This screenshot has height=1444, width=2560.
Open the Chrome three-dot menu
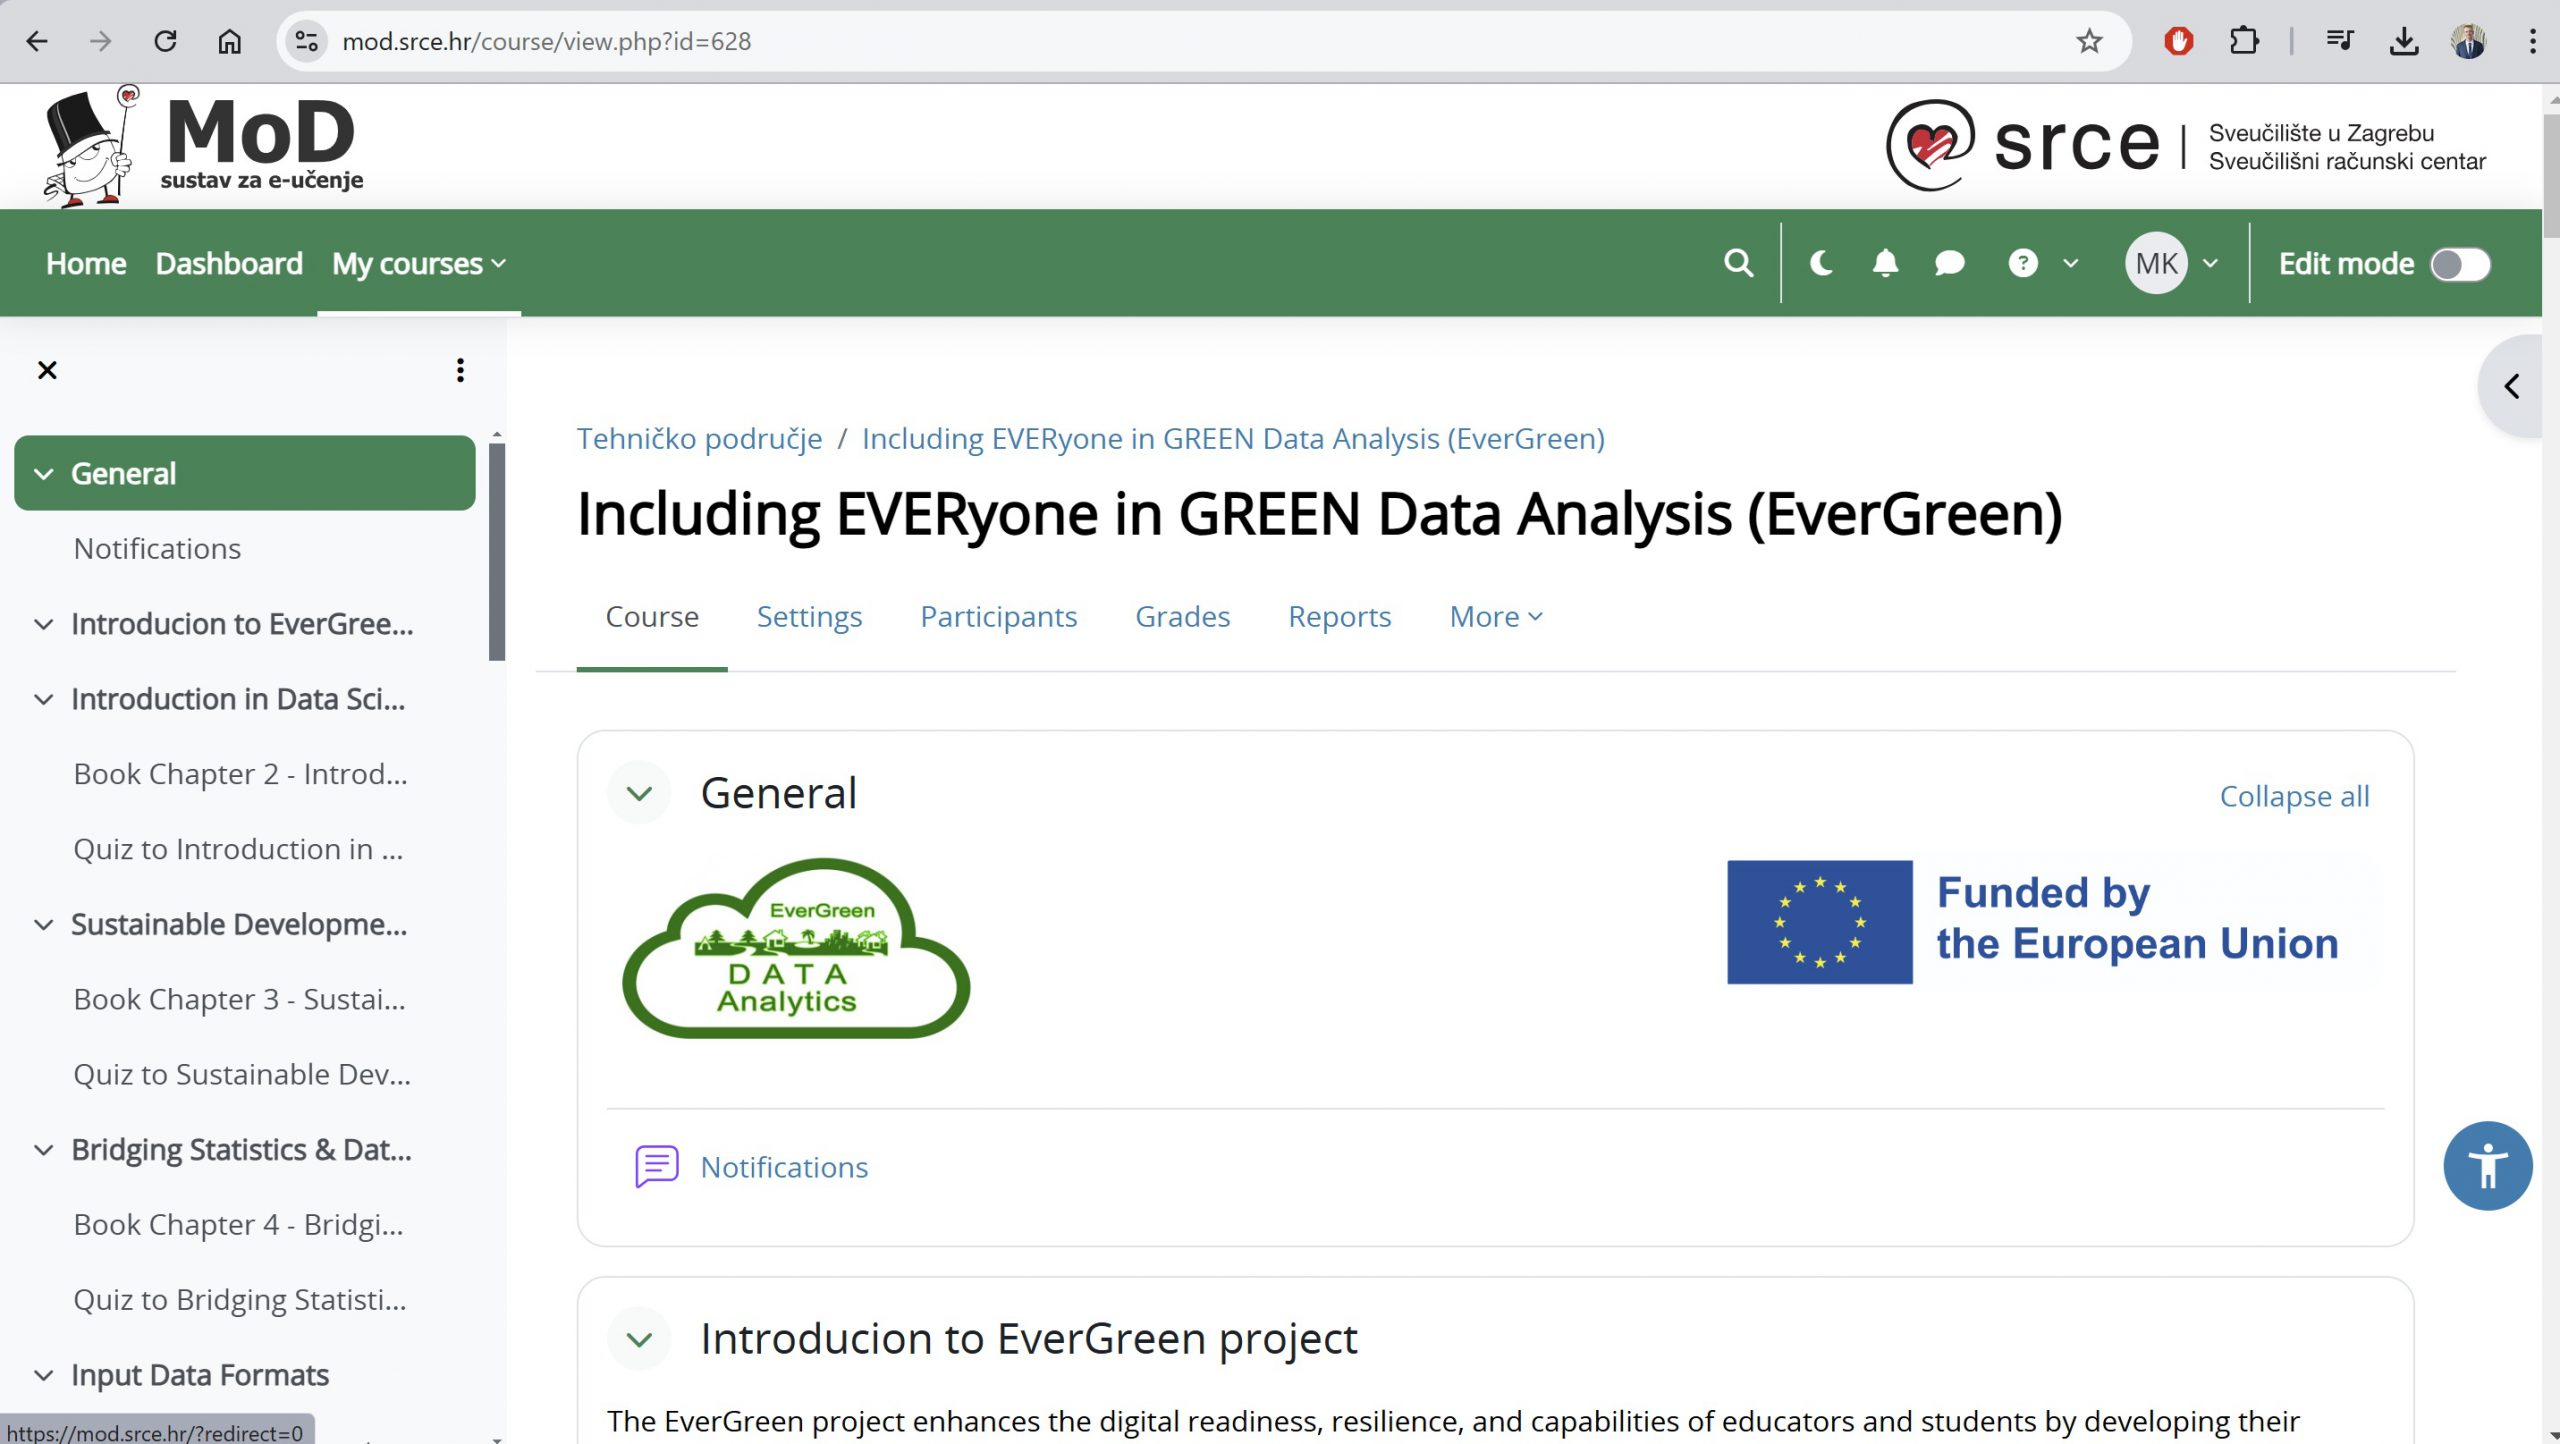[2532, 41]
